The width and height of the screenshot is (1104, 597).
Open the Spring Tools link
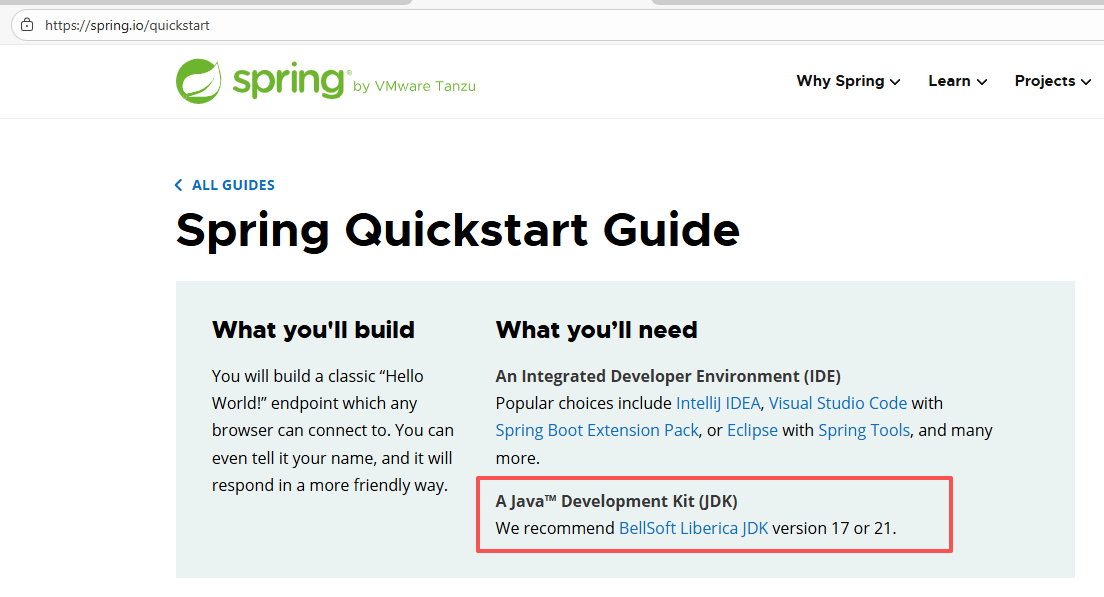864,430
